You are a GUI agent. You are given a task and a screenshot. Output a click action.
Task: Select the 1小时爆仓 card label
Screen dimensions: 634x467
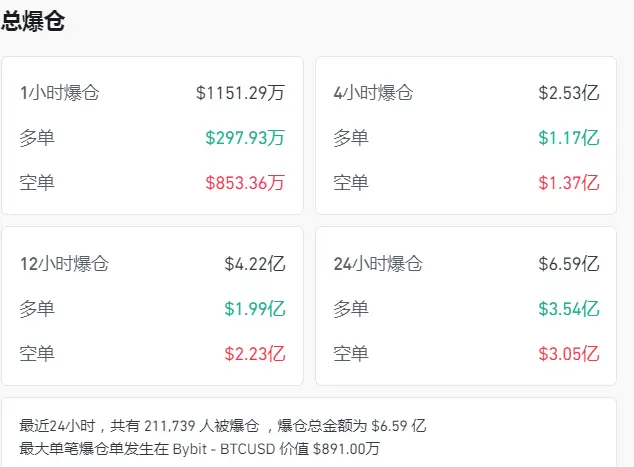[x=59, y=93]
